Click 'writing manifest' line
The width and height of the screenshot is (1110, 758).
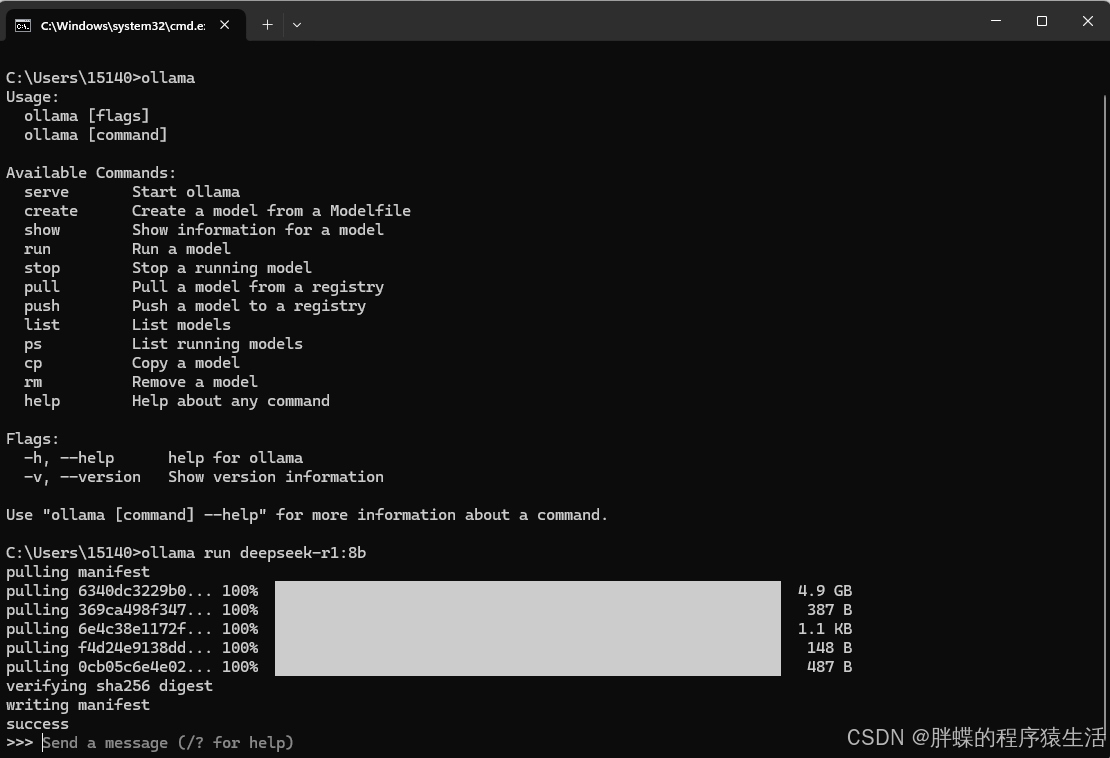78,706
